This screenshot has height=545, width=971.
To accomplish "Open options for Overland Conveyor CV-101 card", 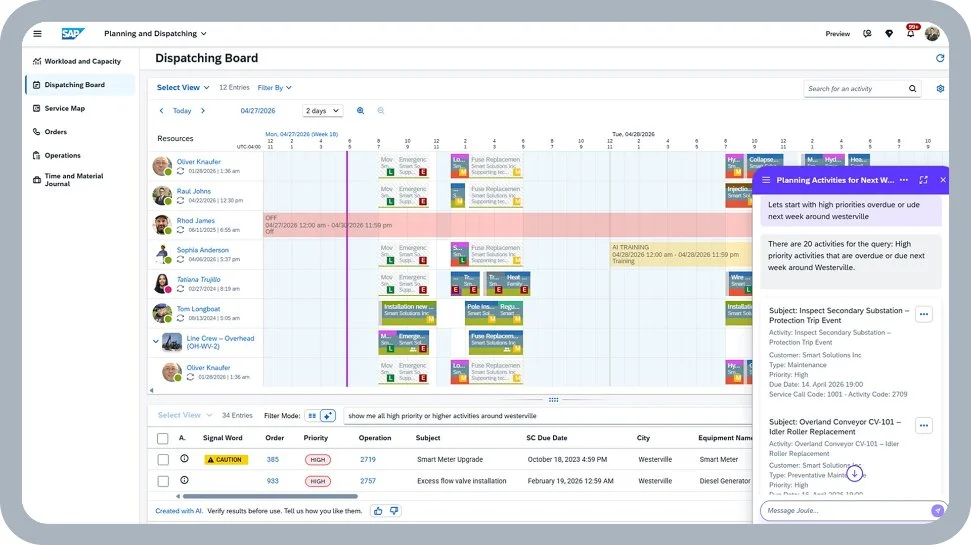I will pyautogui.click(x=923, y=426).
